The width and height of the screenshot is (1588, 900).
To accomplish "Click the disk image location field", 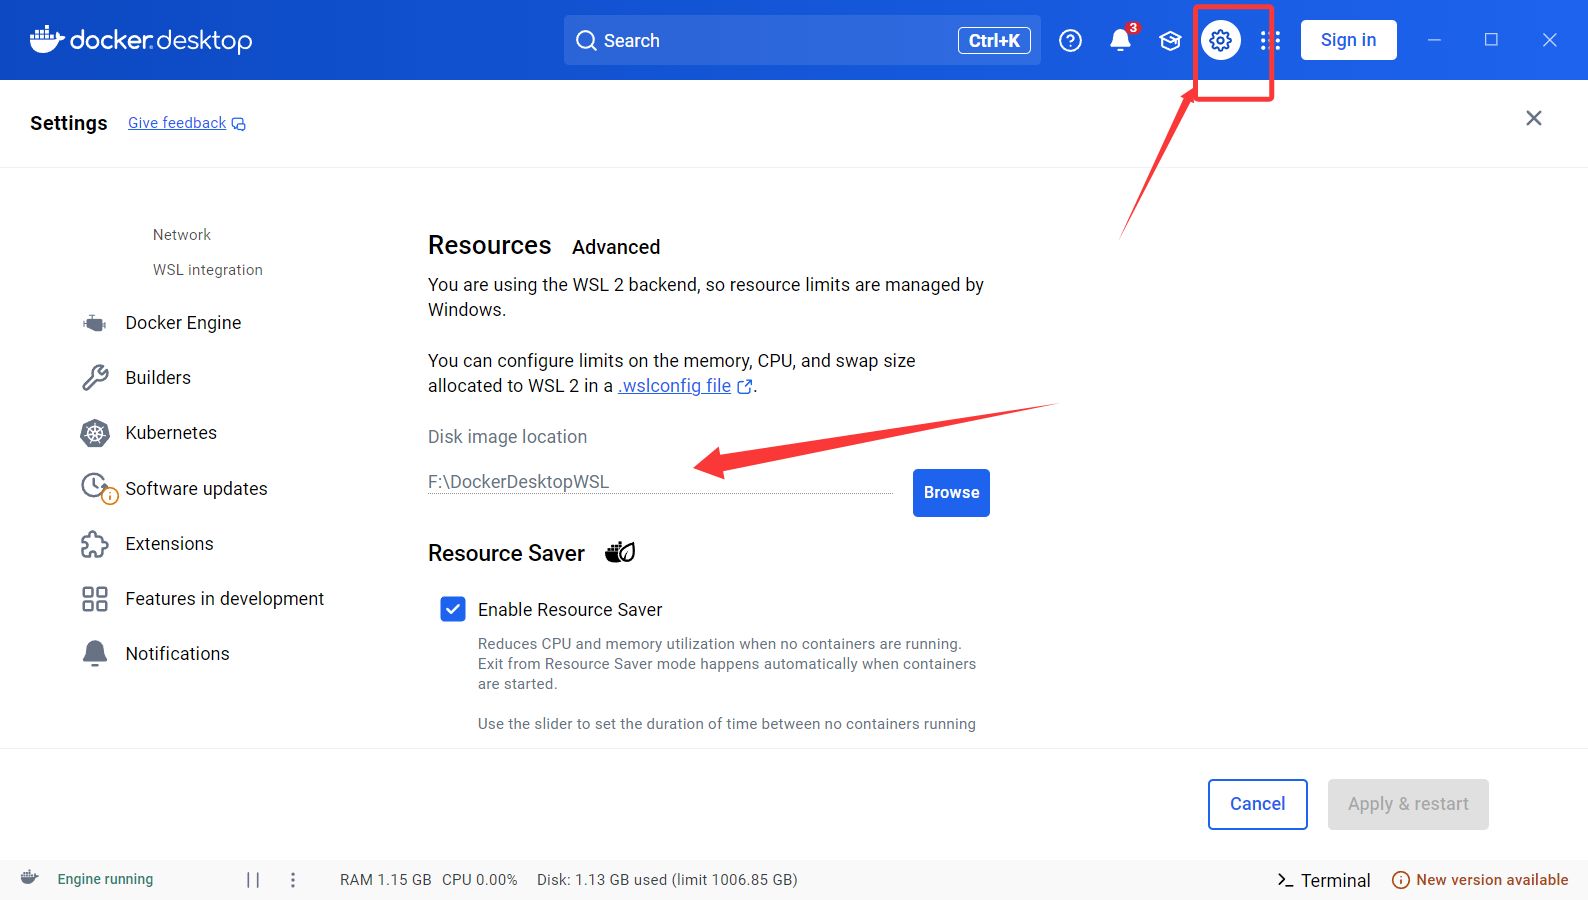I will tap(660, 481).
